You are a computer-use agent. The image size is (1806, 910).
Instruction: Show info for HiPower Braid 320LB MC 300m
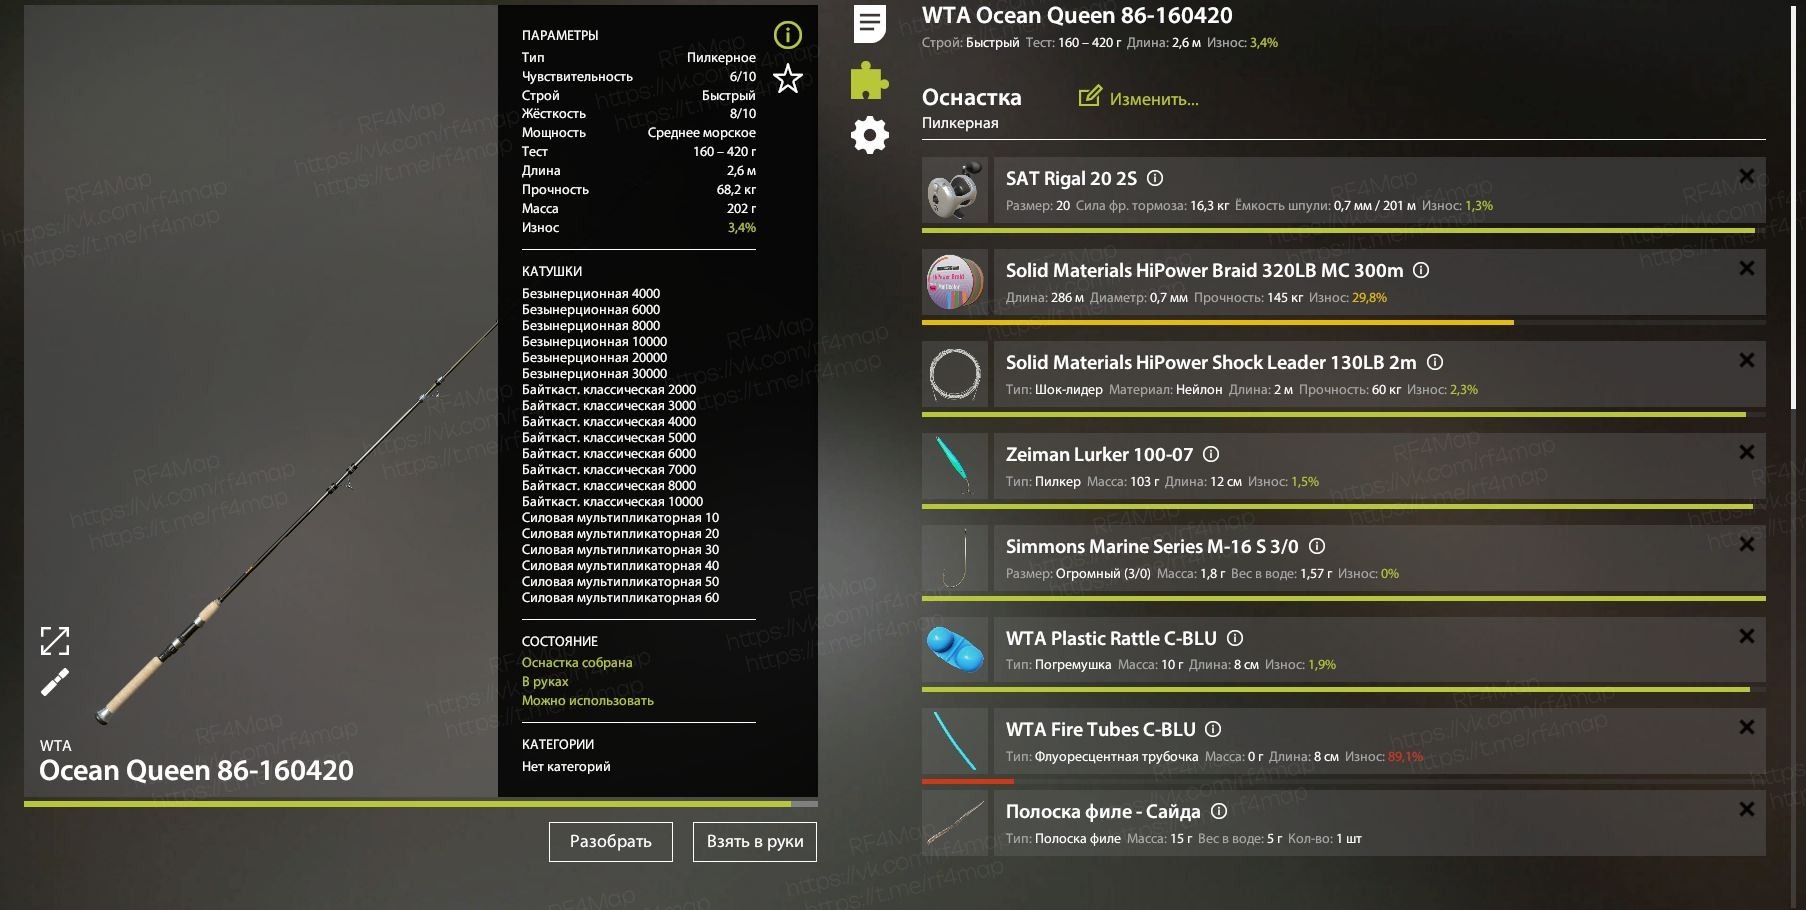(x=1421, y=270)
